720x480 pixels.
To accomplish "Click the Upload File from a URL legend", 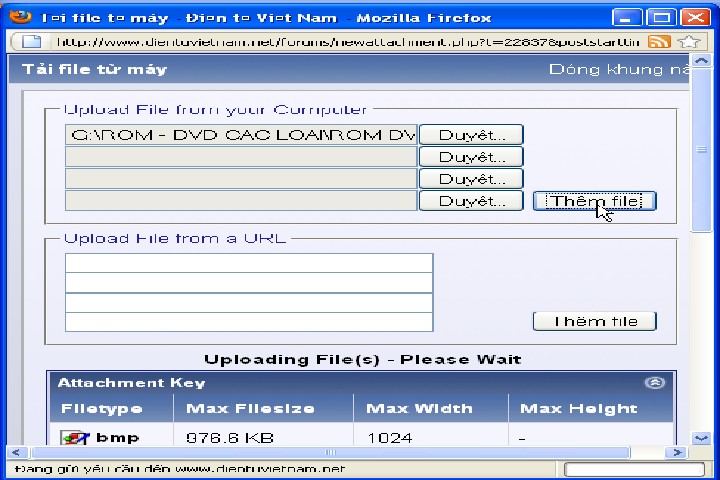I will point(175,238).
